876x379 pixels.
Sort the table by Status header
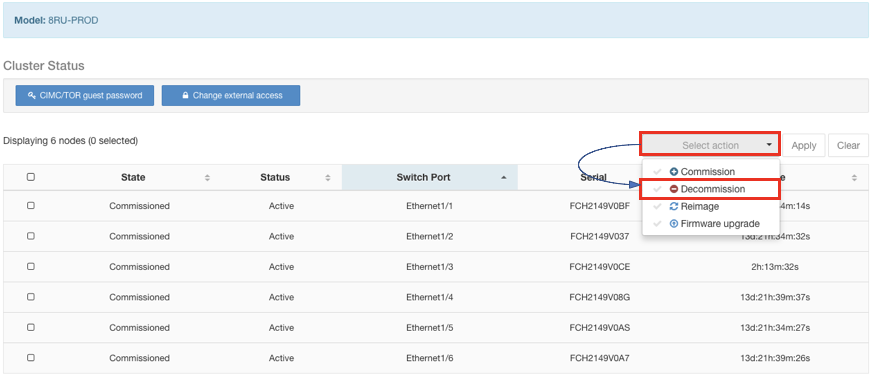tap(275, 178)
